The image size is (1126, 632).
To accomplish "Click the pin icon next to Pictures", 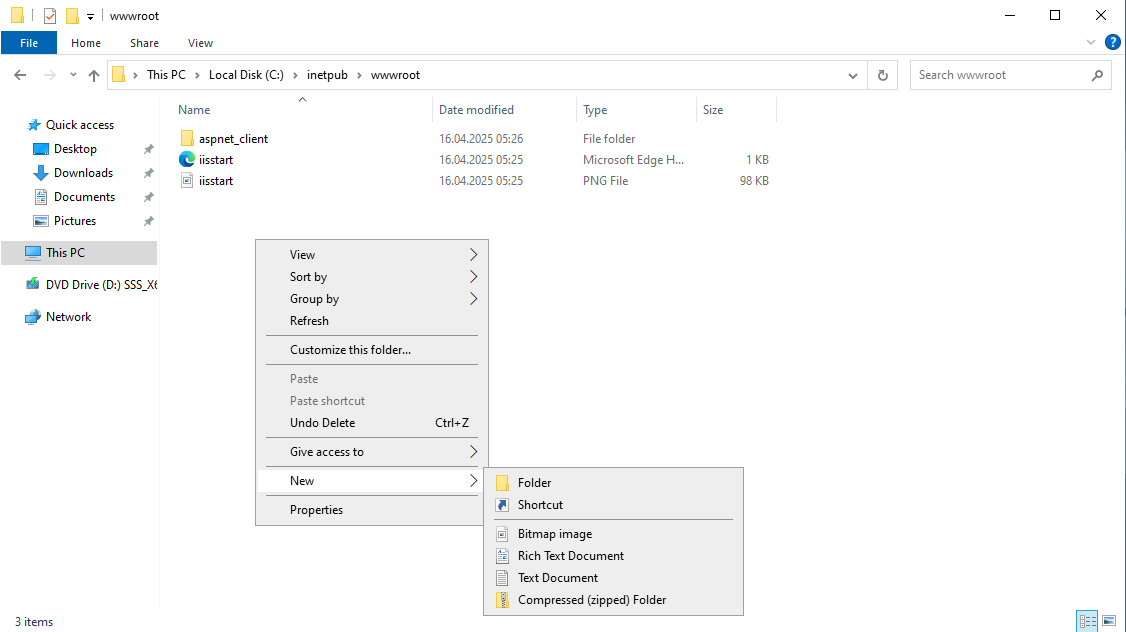I will coord(148,221).
